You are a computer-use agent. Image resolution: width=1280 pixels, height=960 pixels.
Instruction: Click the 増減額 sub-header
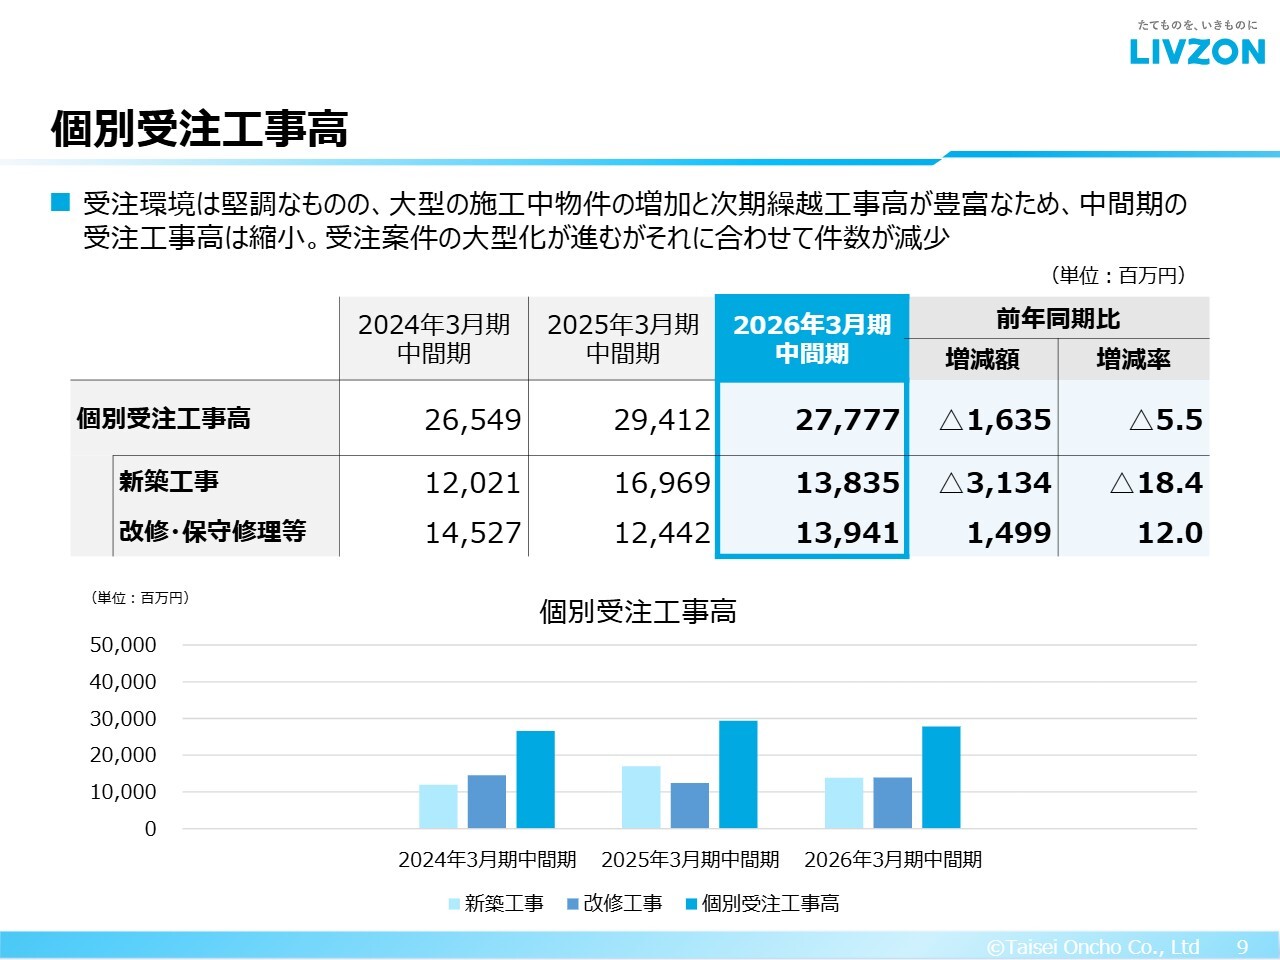pos(982,360)
